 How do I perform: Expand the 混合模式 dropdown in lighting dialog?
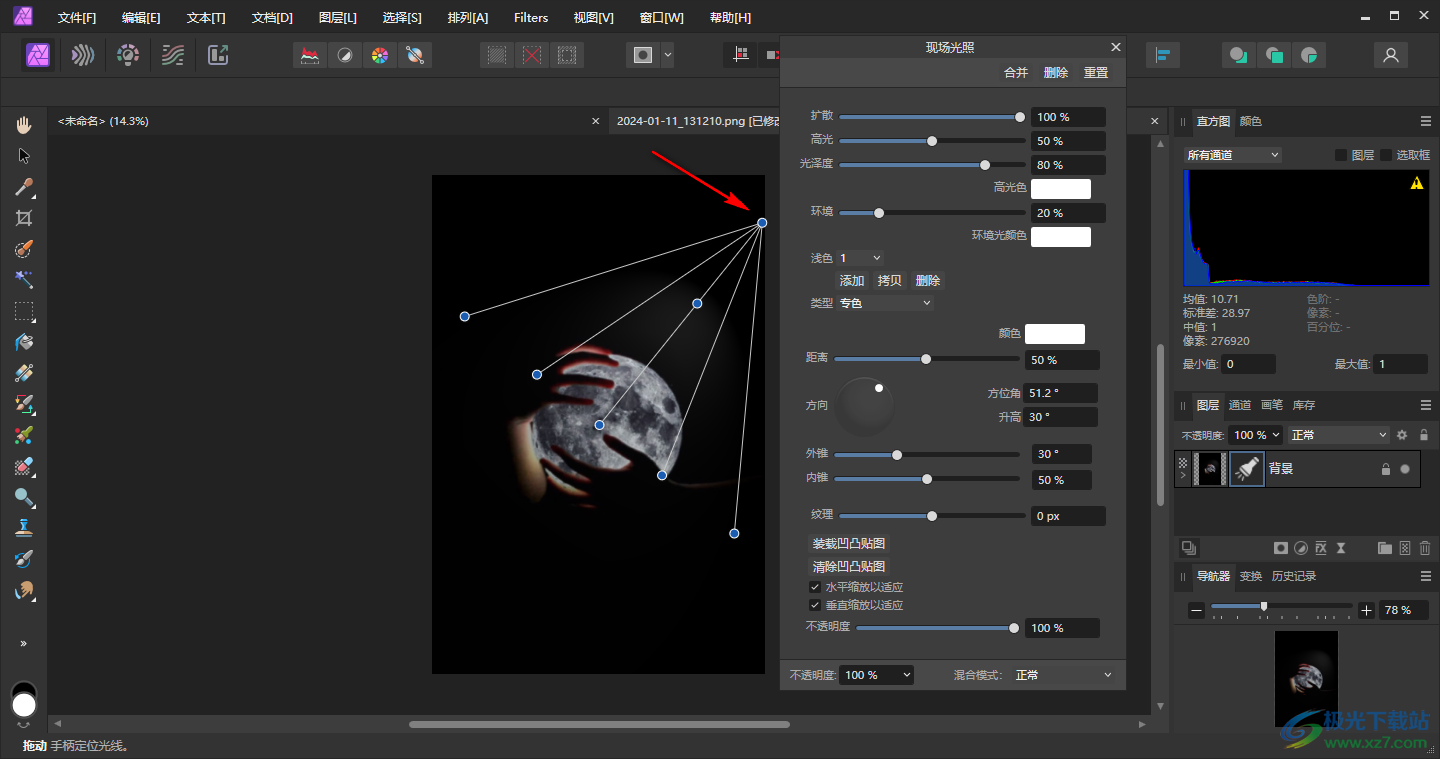[1063, 675]
